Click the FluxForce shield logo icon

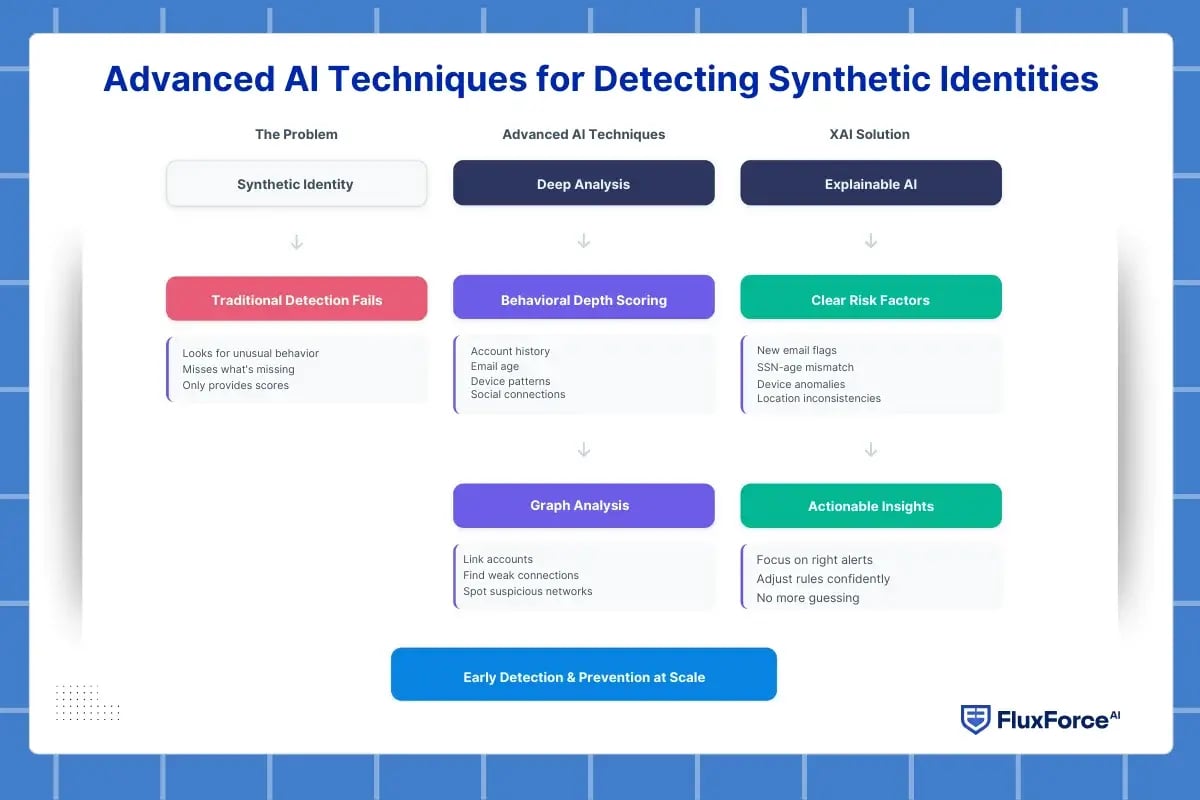click(x=975, y=719)
